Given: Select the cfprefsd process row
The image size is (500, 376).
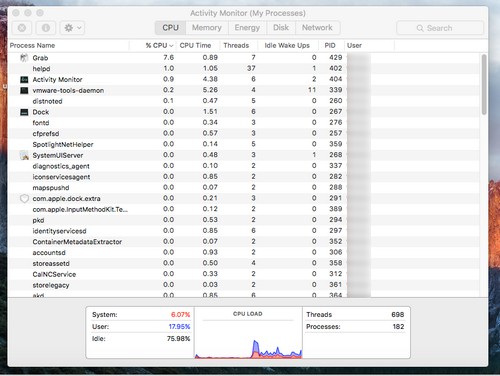Looking at the screenshot, I should click(x=244, y=133).
